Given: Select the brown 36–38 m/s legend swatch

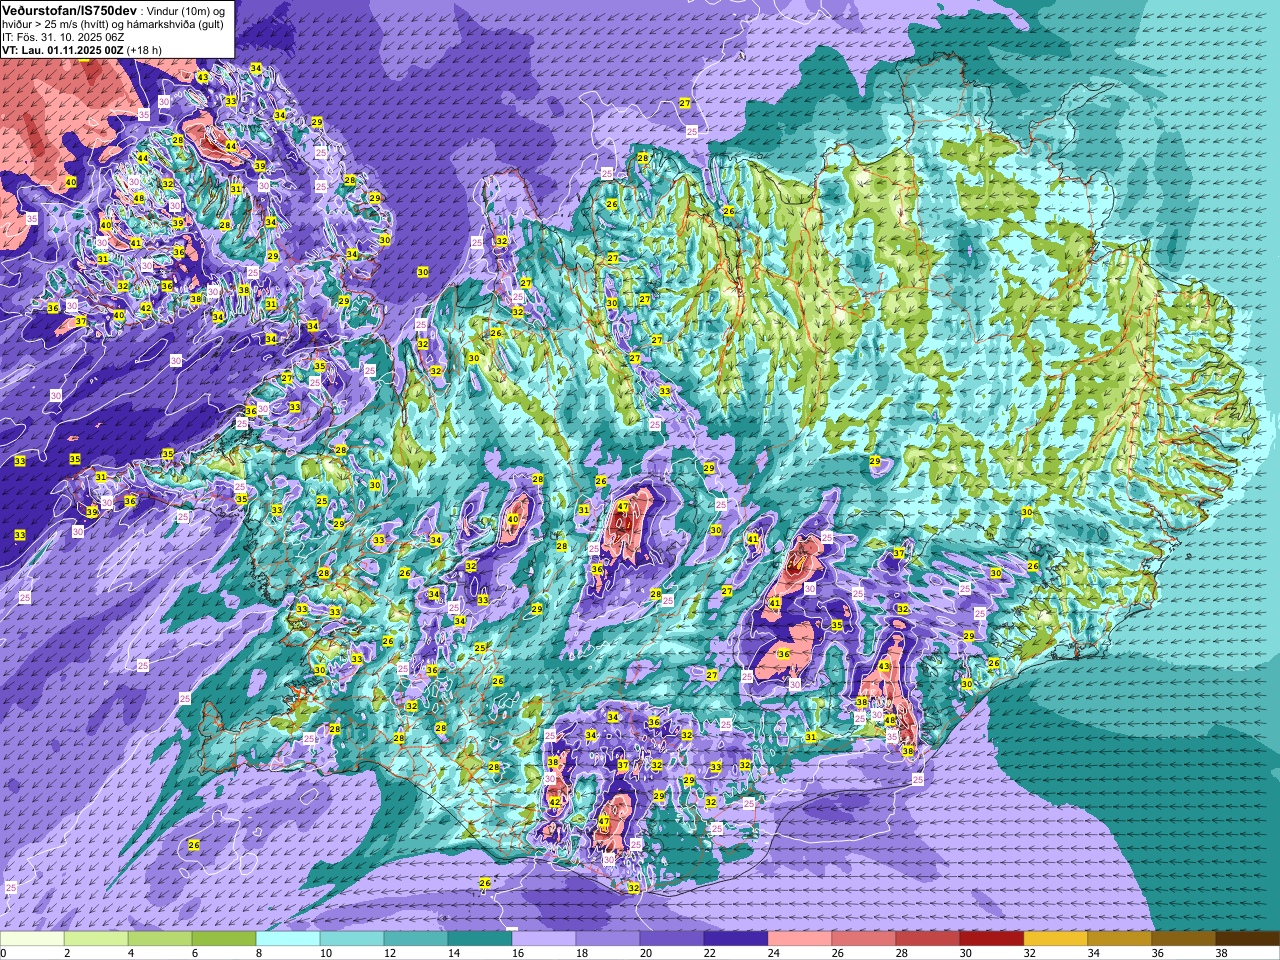Looking at the screenshot, I should click(x=1184, y=939).
